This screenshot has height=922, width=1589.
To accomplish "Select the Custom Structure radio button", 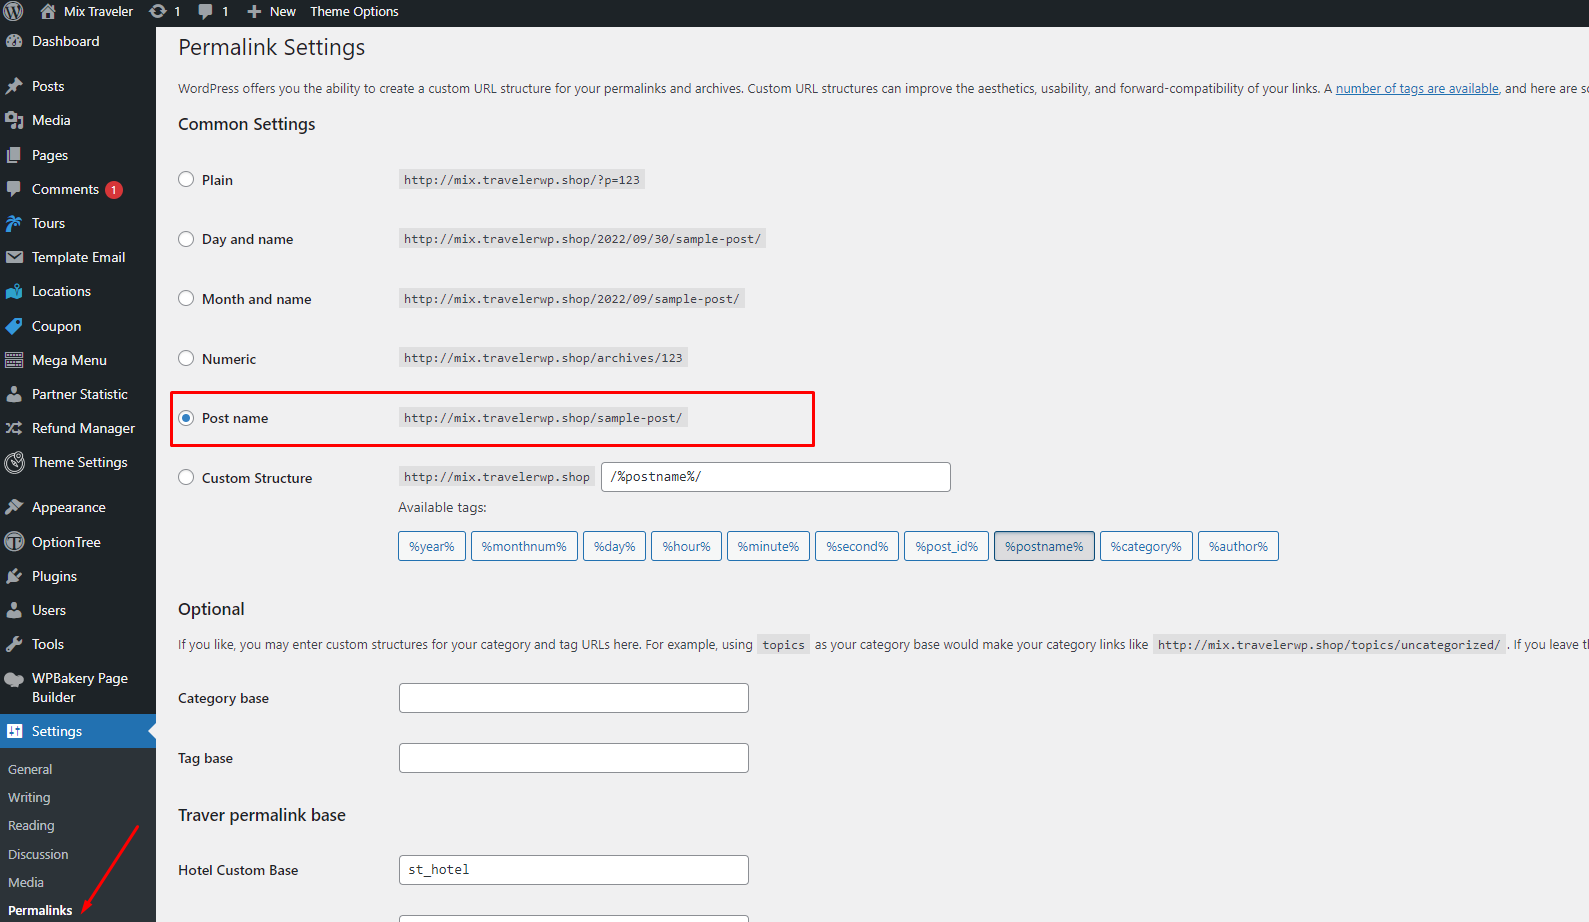I will coord(186,477).
